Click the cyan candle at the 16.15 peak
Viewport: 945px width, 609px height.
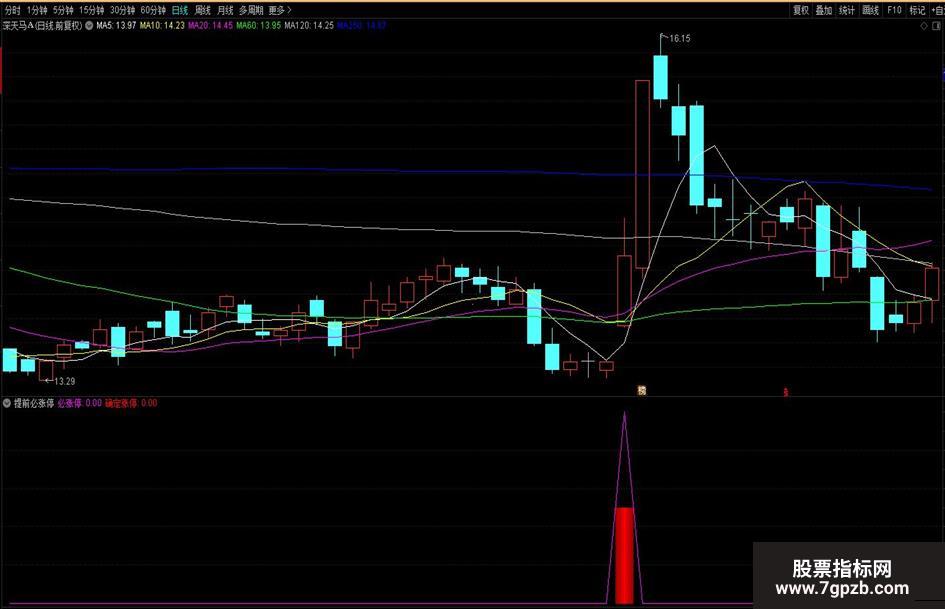click(x=661, y=77)
